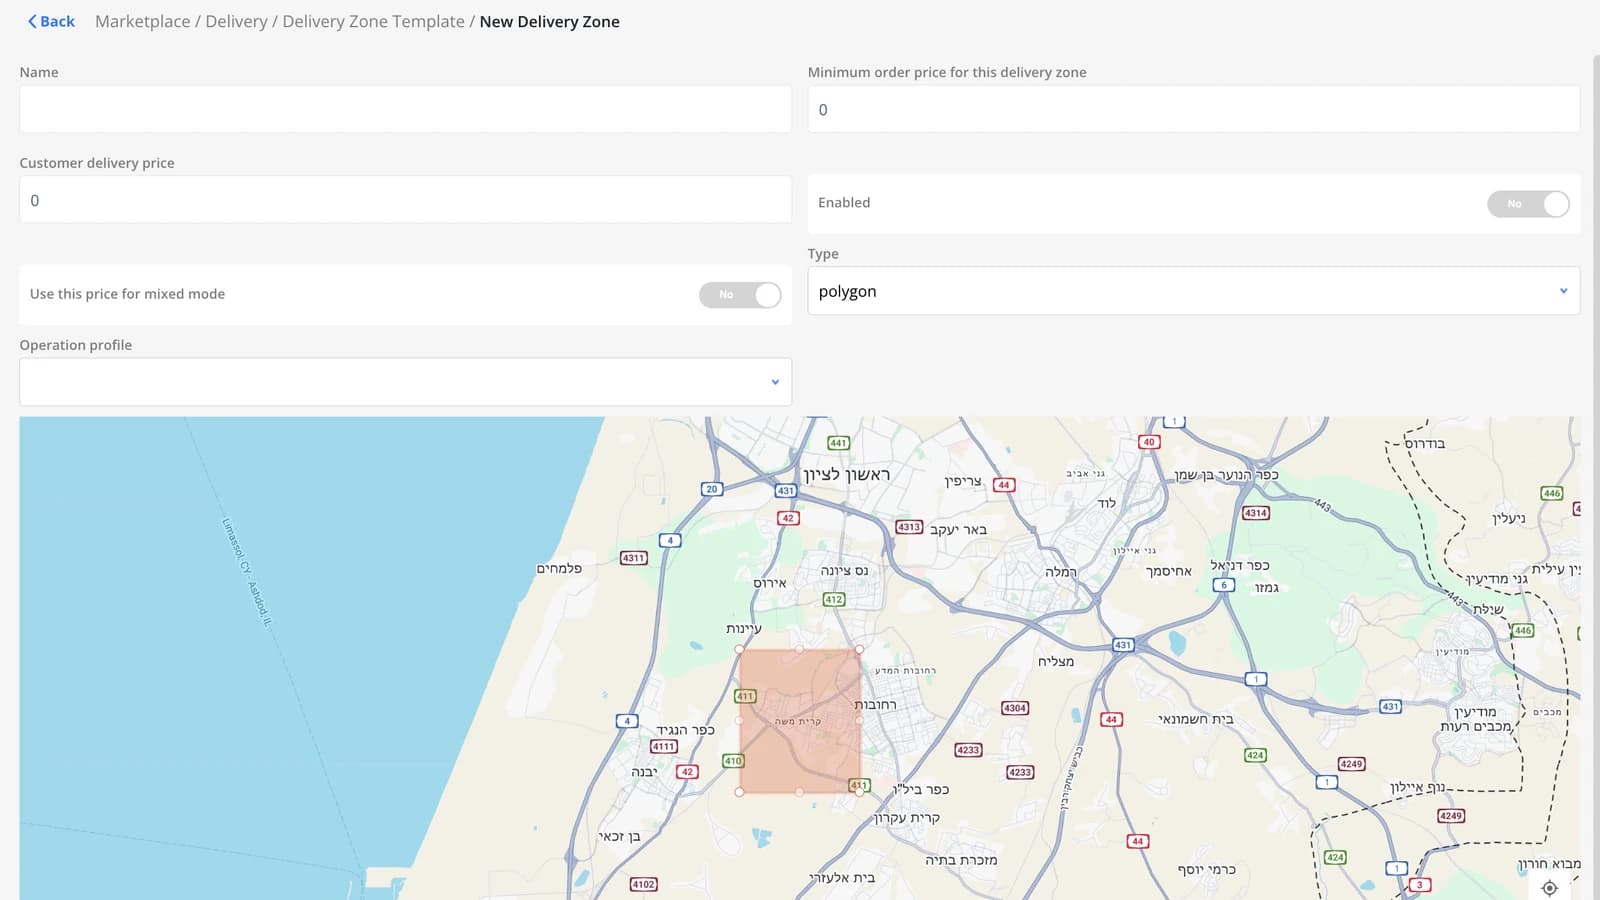Click the New Delivery Zone title text
This screenshot has height=900, width=1600.
click(549, 21)
